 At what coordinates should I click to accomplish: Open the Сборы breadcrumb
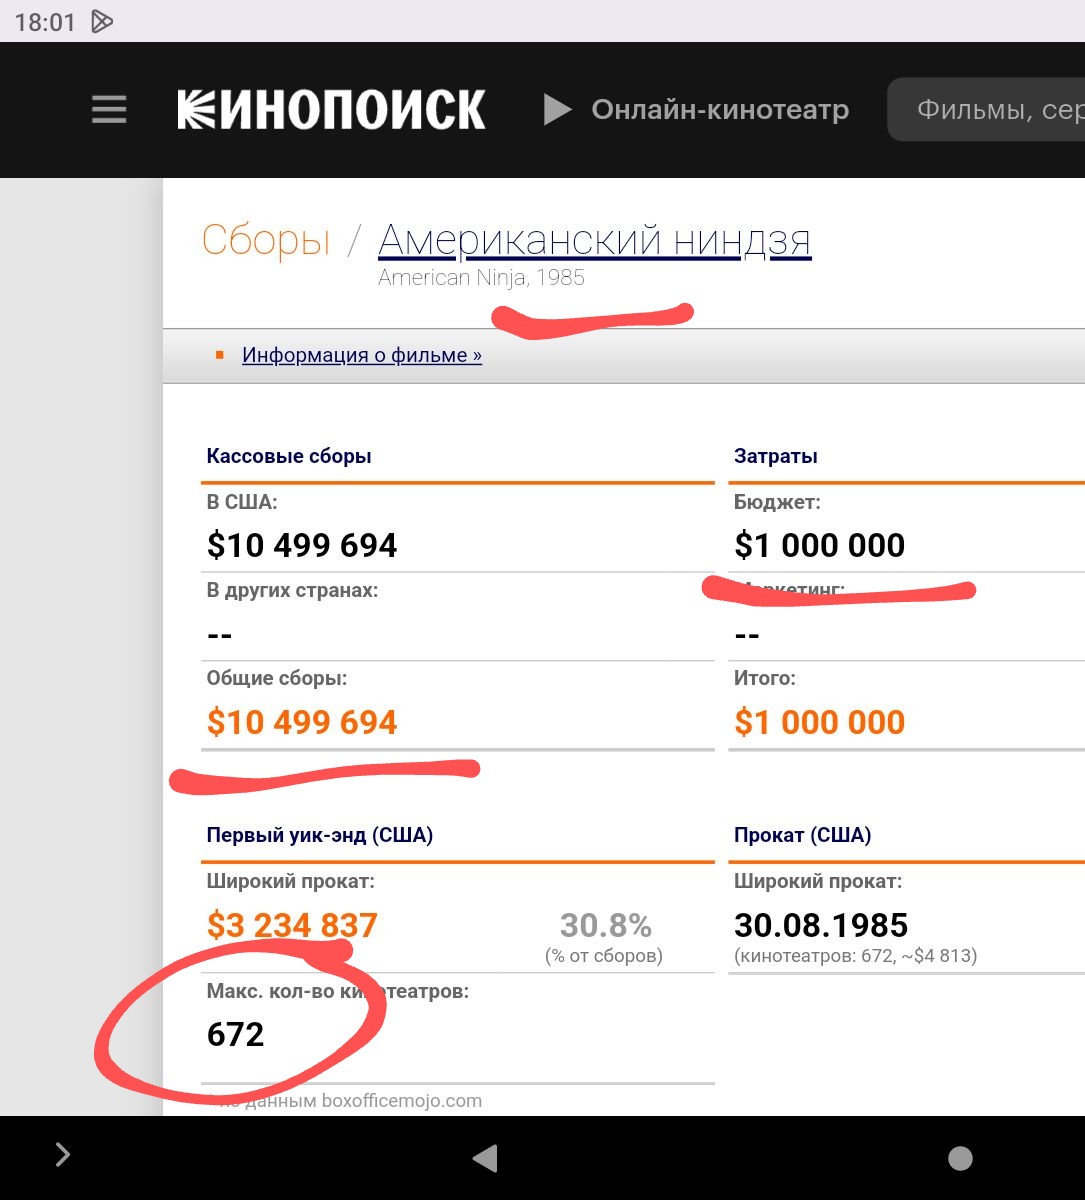click(x=266, y=241)
